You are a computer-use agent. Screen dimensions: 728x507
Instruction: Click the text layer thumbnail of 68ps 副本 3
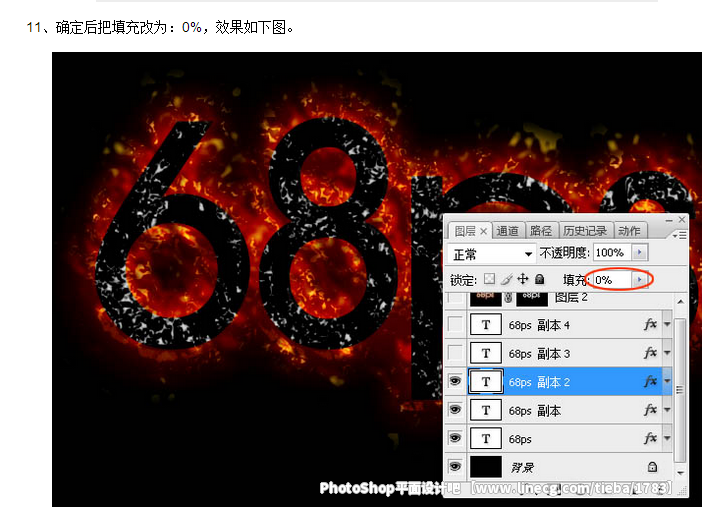point(486,353)
